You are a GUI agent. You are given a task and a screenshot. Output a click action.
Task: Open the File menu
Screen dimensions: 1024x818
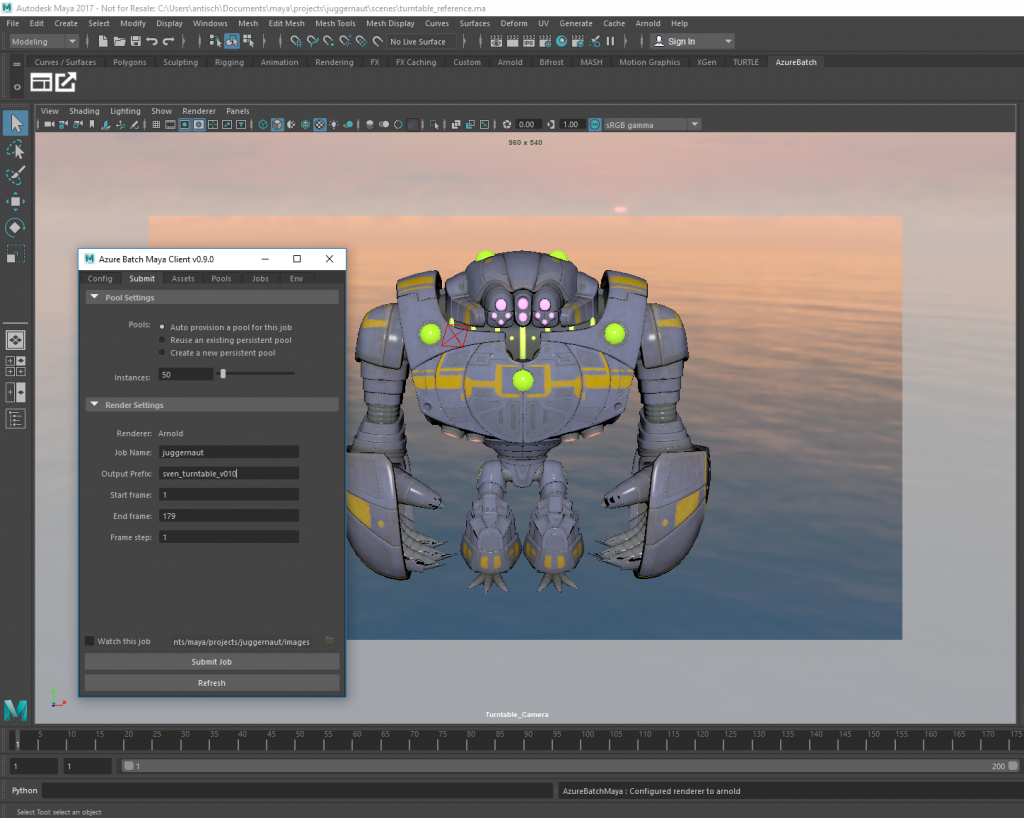pyautogui.click(x=12, y=23)
